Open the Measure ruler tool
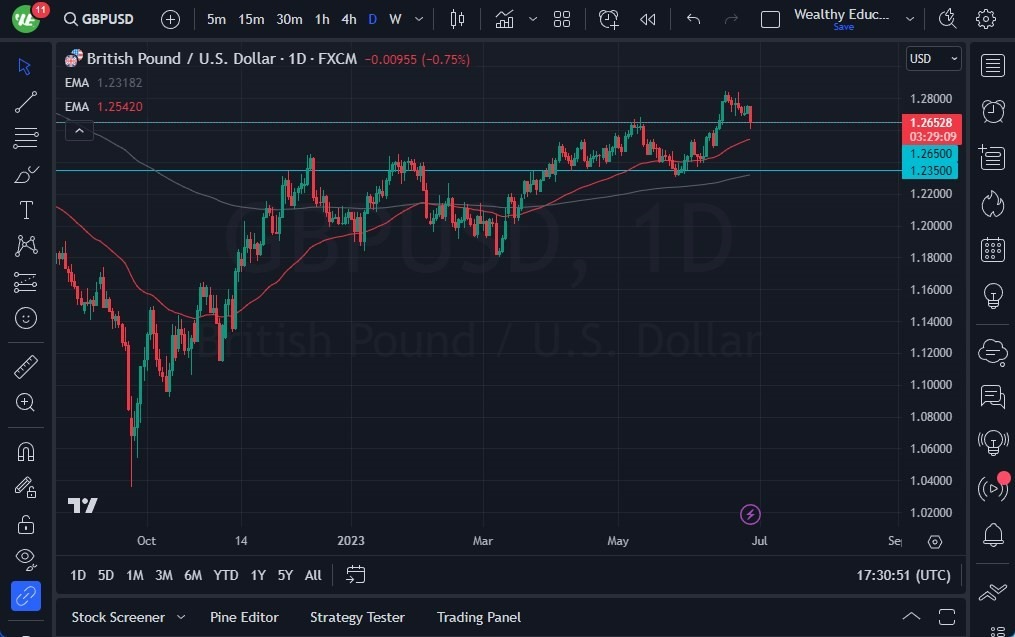Screen dimensions: 1015x637 (x=25, y=367)
